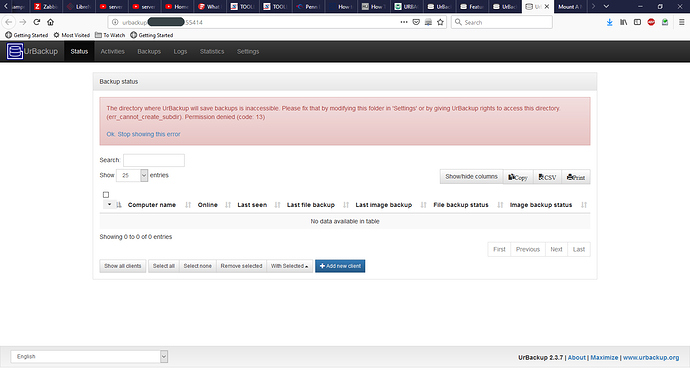Open the Firefox hamburger menu
The height and width of the screenshot is (370, 690).
tap(681, 22)
